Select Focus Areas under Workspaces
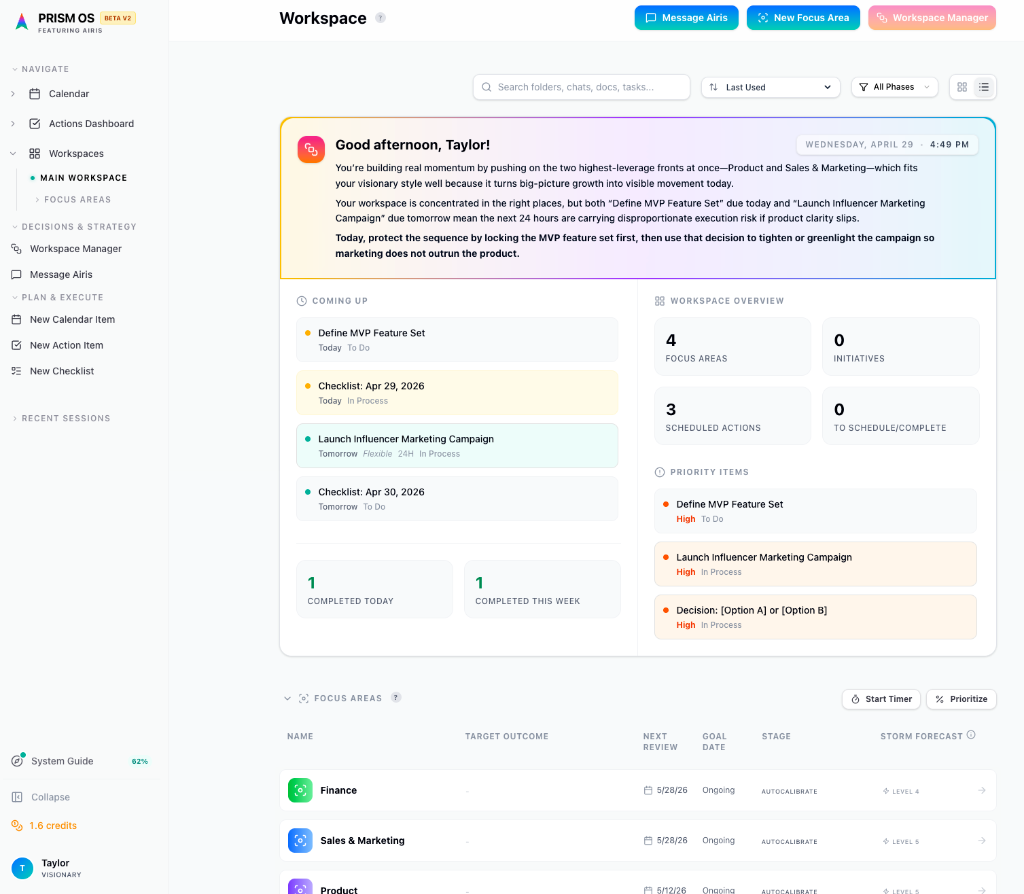Image resolution: width=1024 pixels, height=894 pixels. 77,200
